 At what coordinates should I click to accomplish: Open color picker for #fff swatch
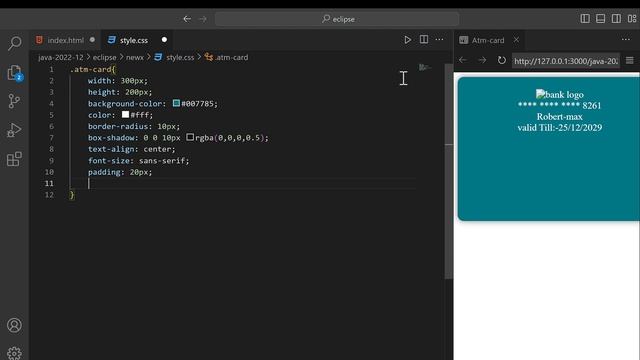point(125,115)
